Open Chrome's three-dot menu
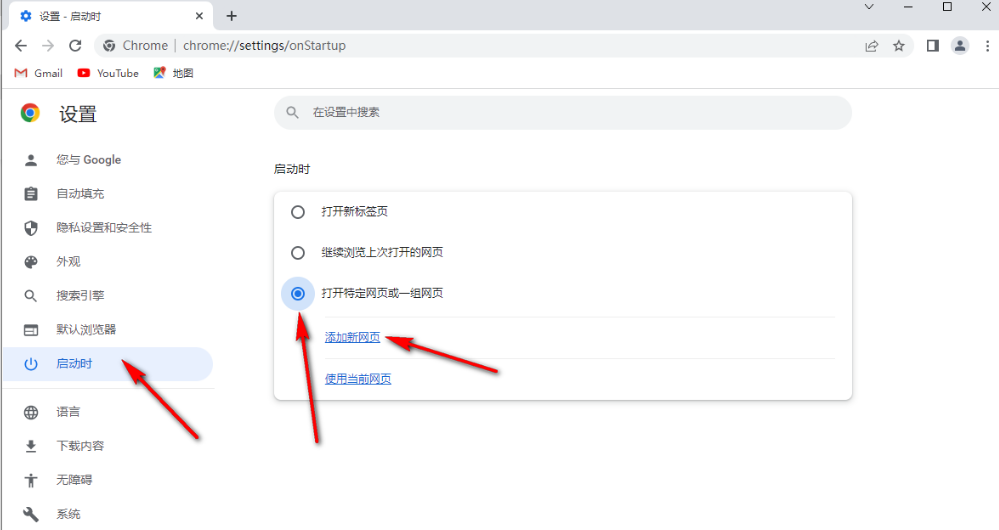This screenshot has width=999, height=530. click(x=988, y=46)
